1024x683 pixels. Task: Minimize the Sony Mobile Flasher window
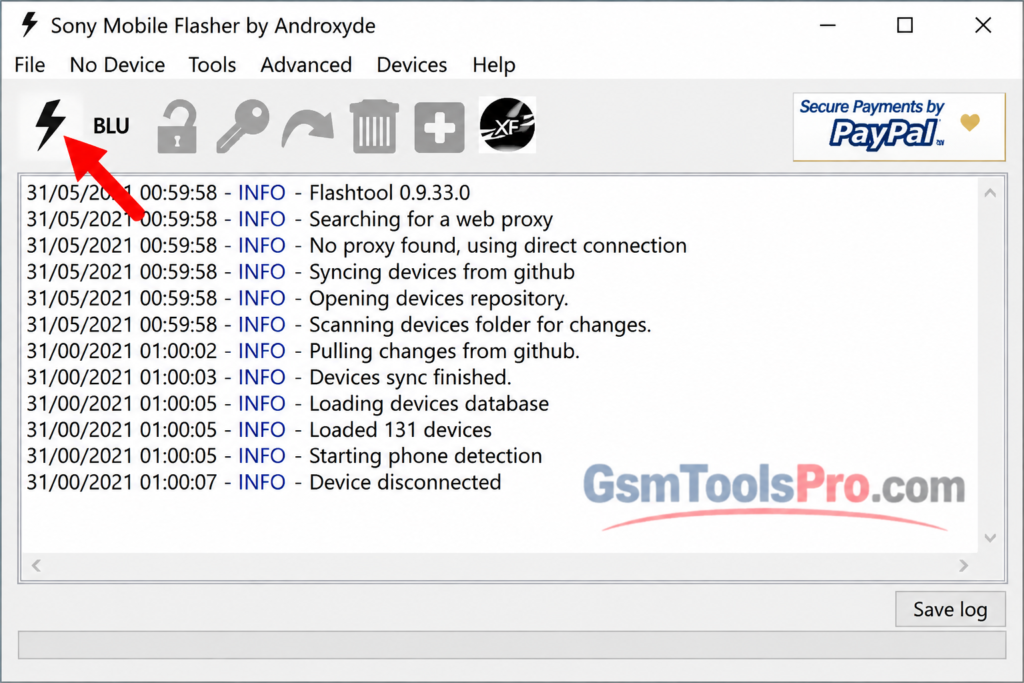827,25
